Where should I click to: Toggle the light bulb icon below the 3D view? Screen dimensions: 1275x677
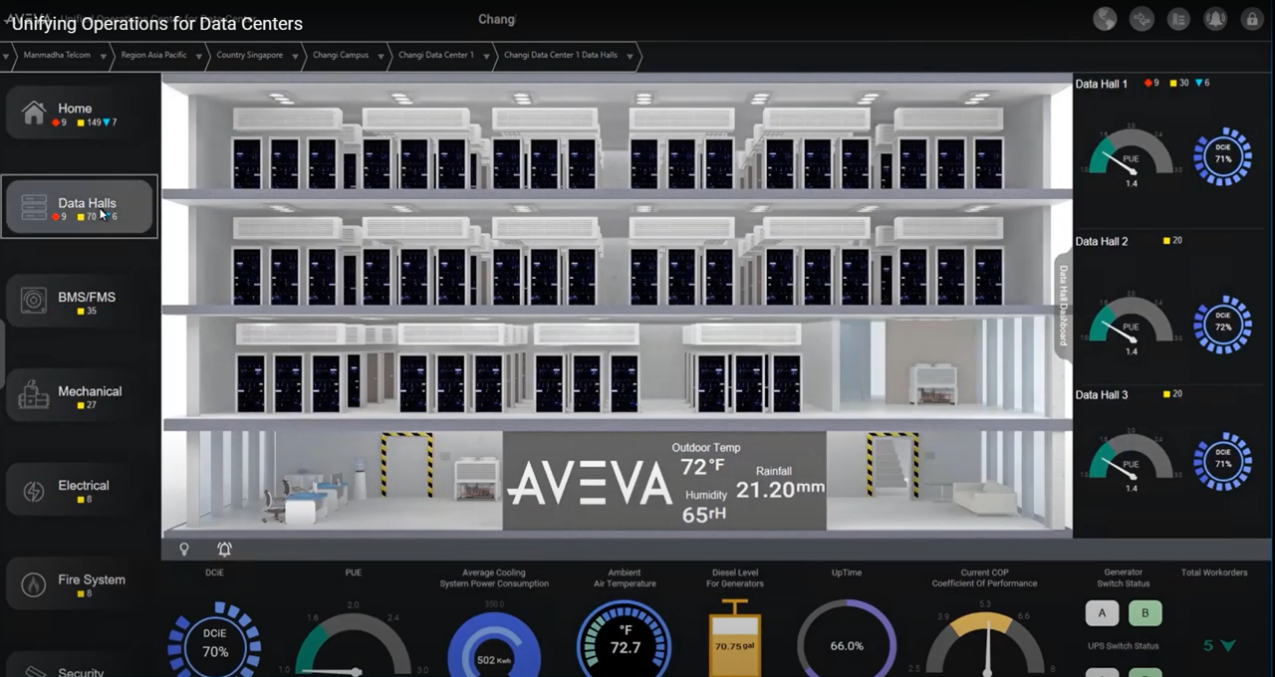tap(184, 549)
